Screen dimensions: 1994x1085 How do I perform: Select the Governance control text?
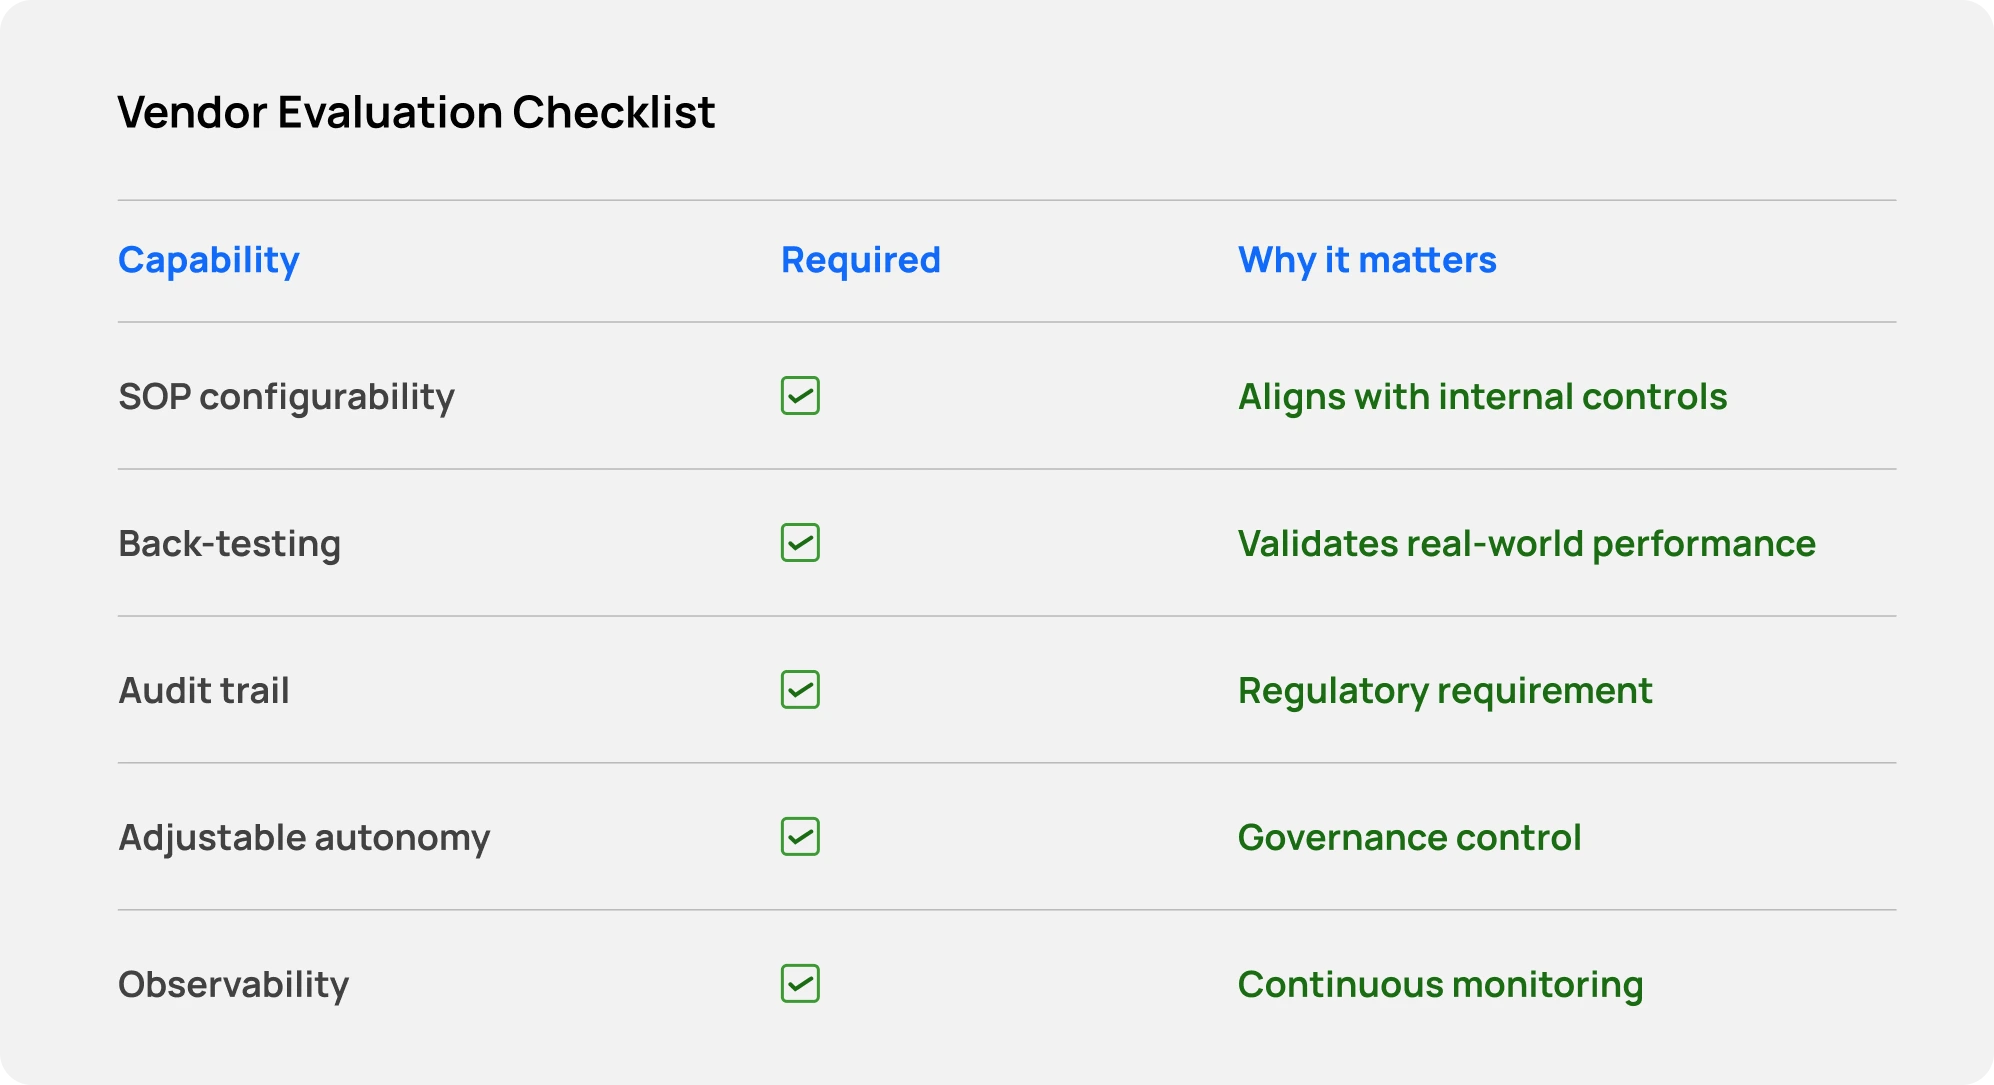pyautogui.click(x=1409, y=838)
